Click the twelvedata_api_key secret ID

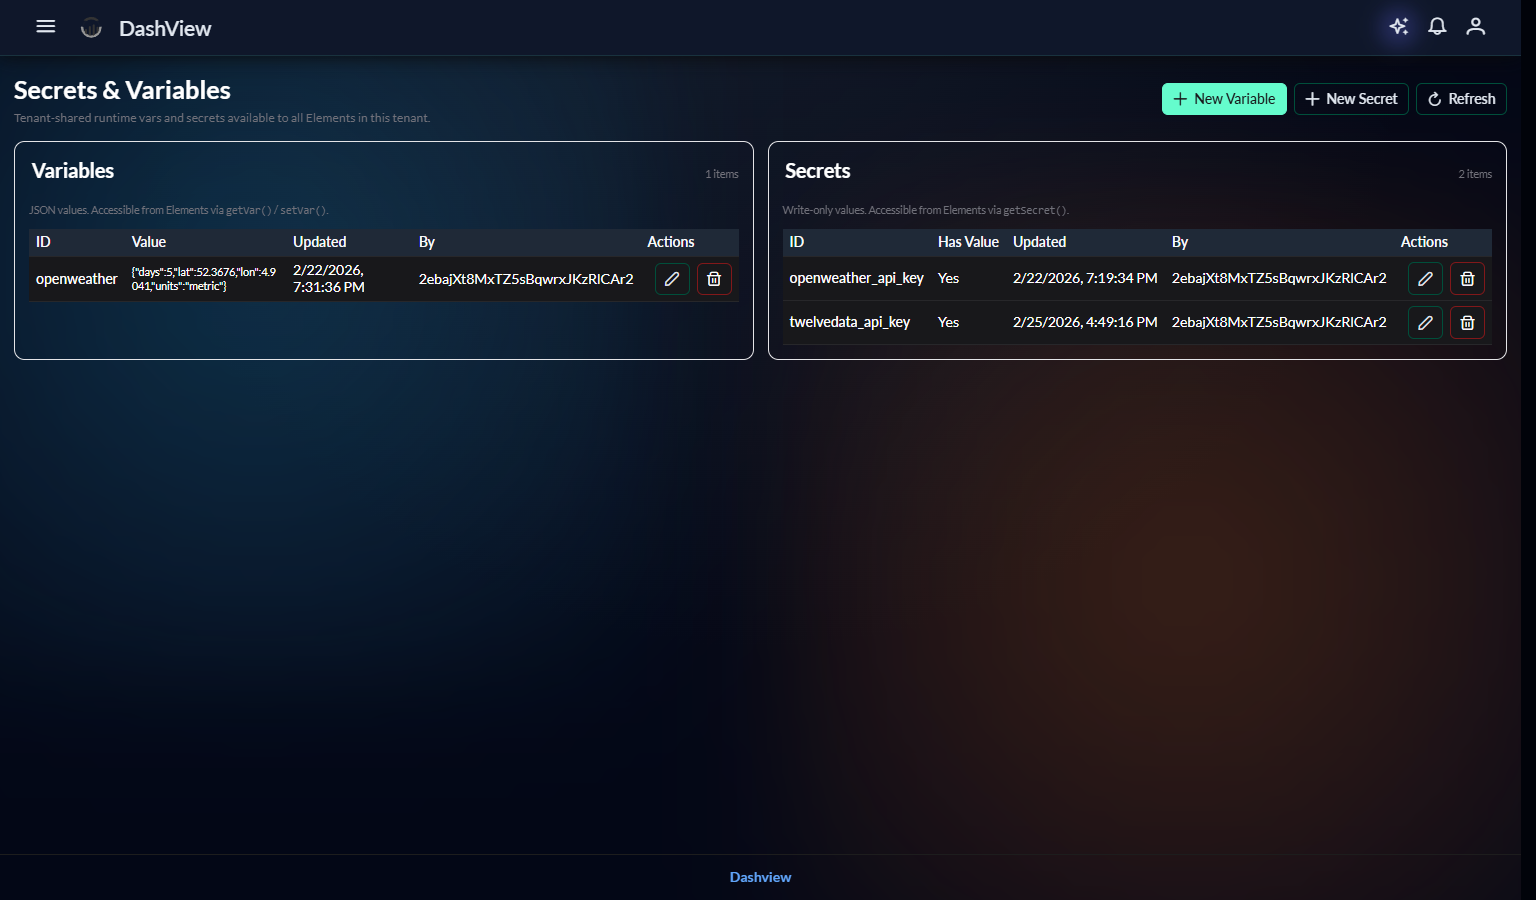pos(849,322)
